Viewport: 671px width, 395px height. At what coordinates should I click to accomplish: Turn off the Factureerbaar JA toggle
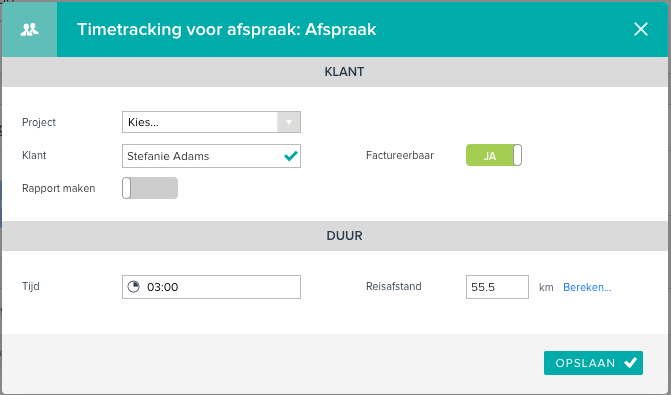click(494, 155)
